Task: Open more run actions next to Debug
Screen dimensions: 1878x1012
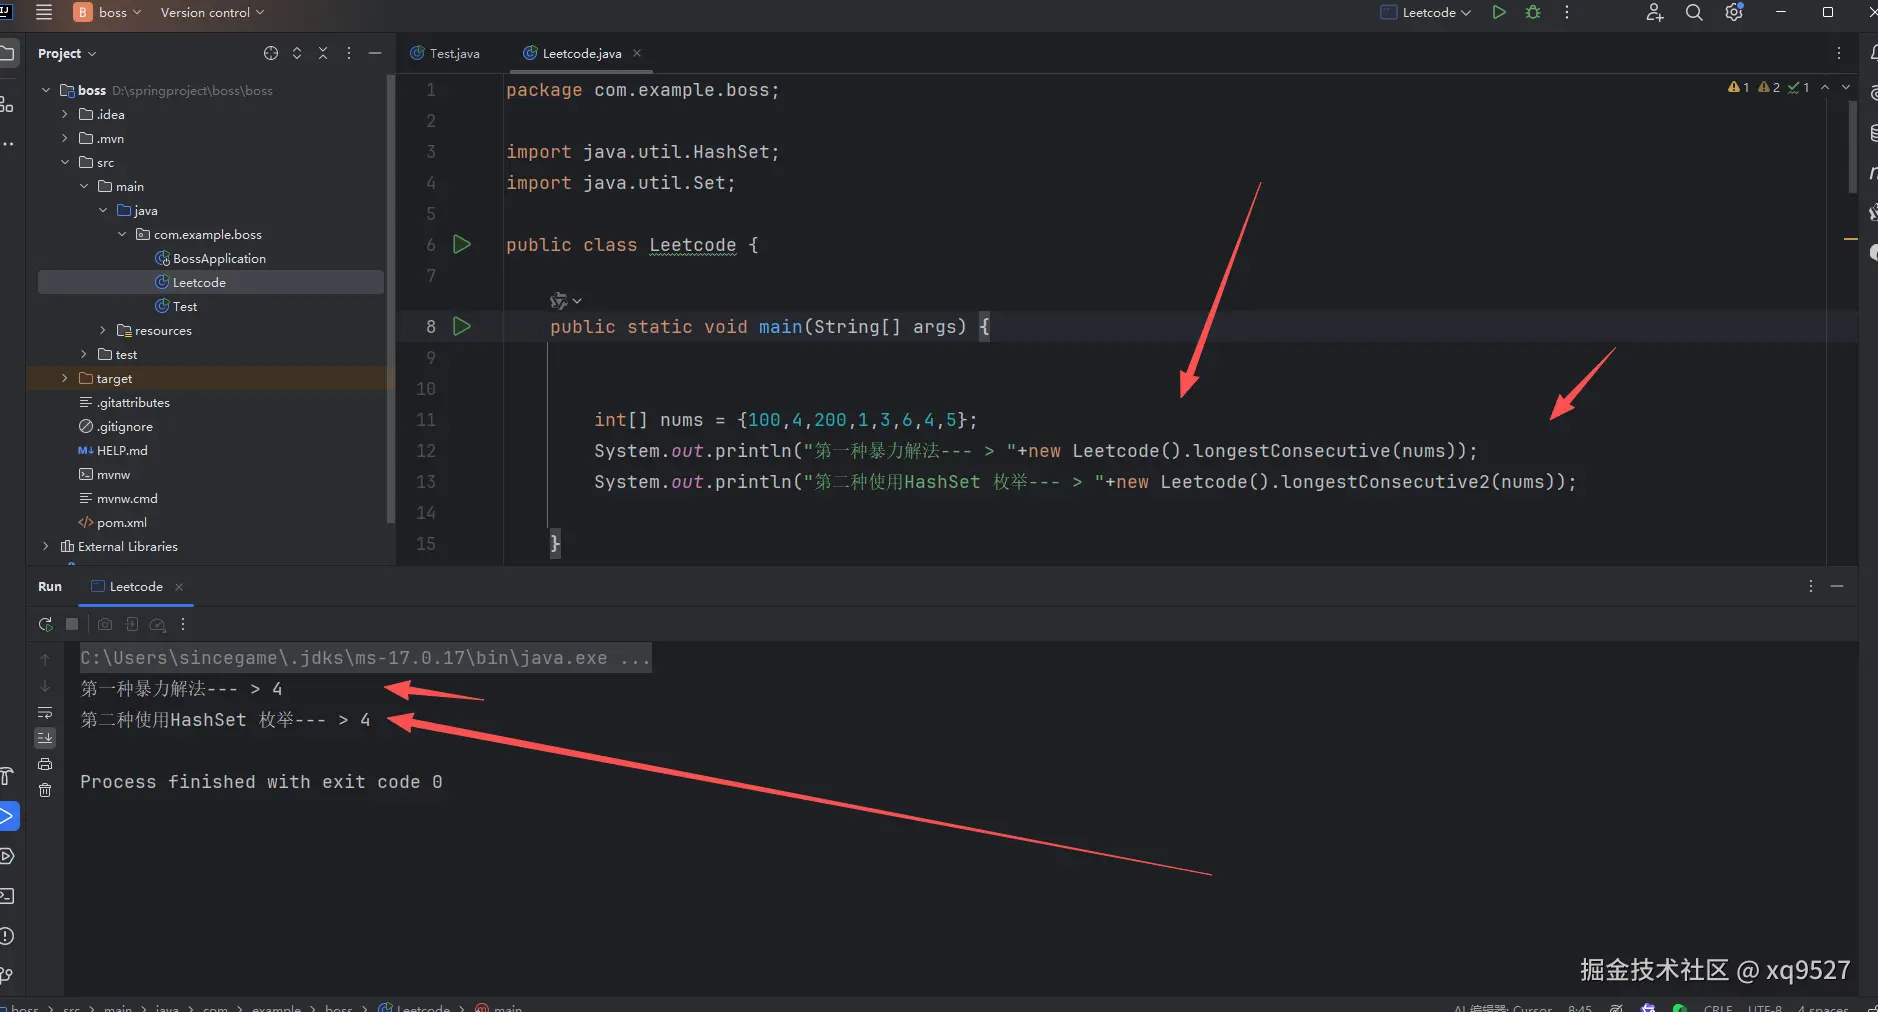Action: (1567, 12)
